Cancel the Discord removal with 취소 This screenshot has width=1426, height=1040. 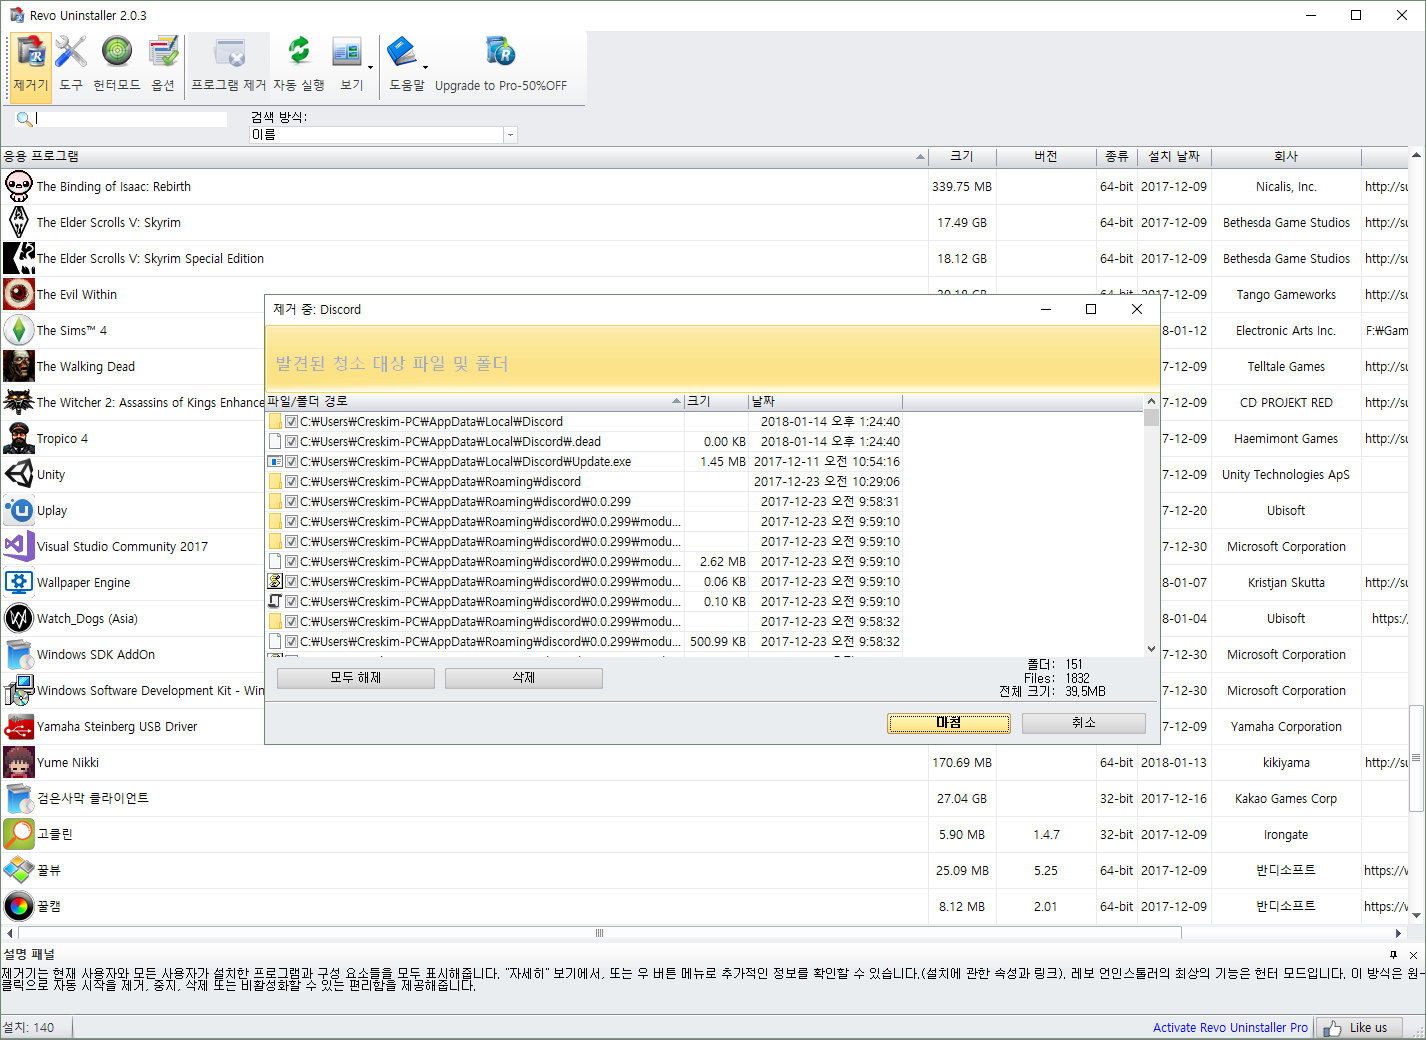1084,723
